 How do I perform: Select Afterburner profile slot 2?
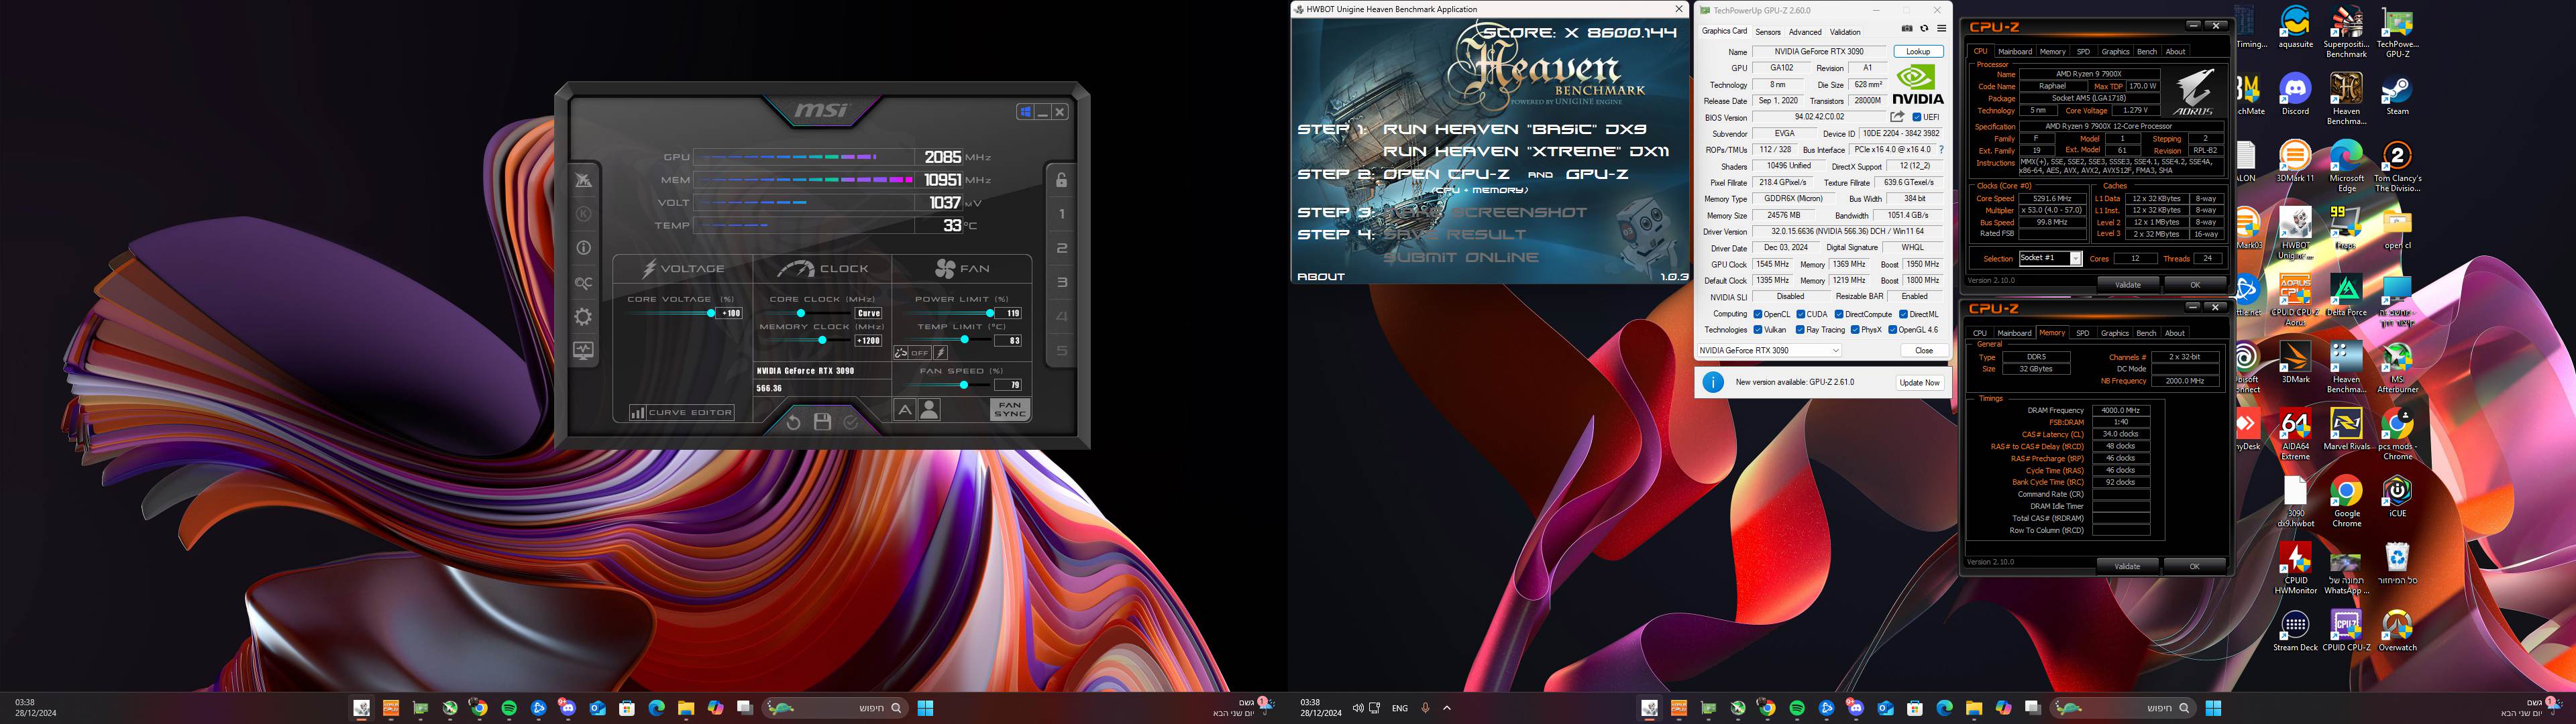pos(1061,248)
